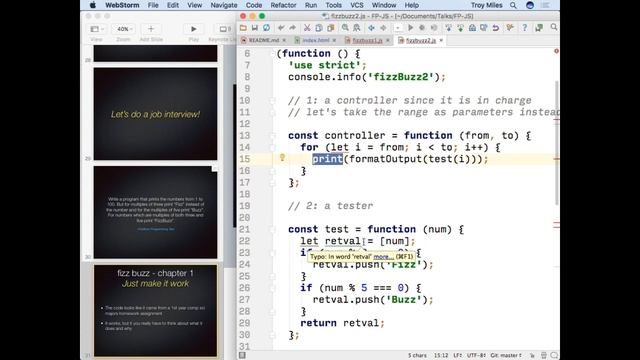Click the inspector (hector) icon in status bar
Image resolution: width=640 pixels, height=360 pixels.
[x=544, y=356]
